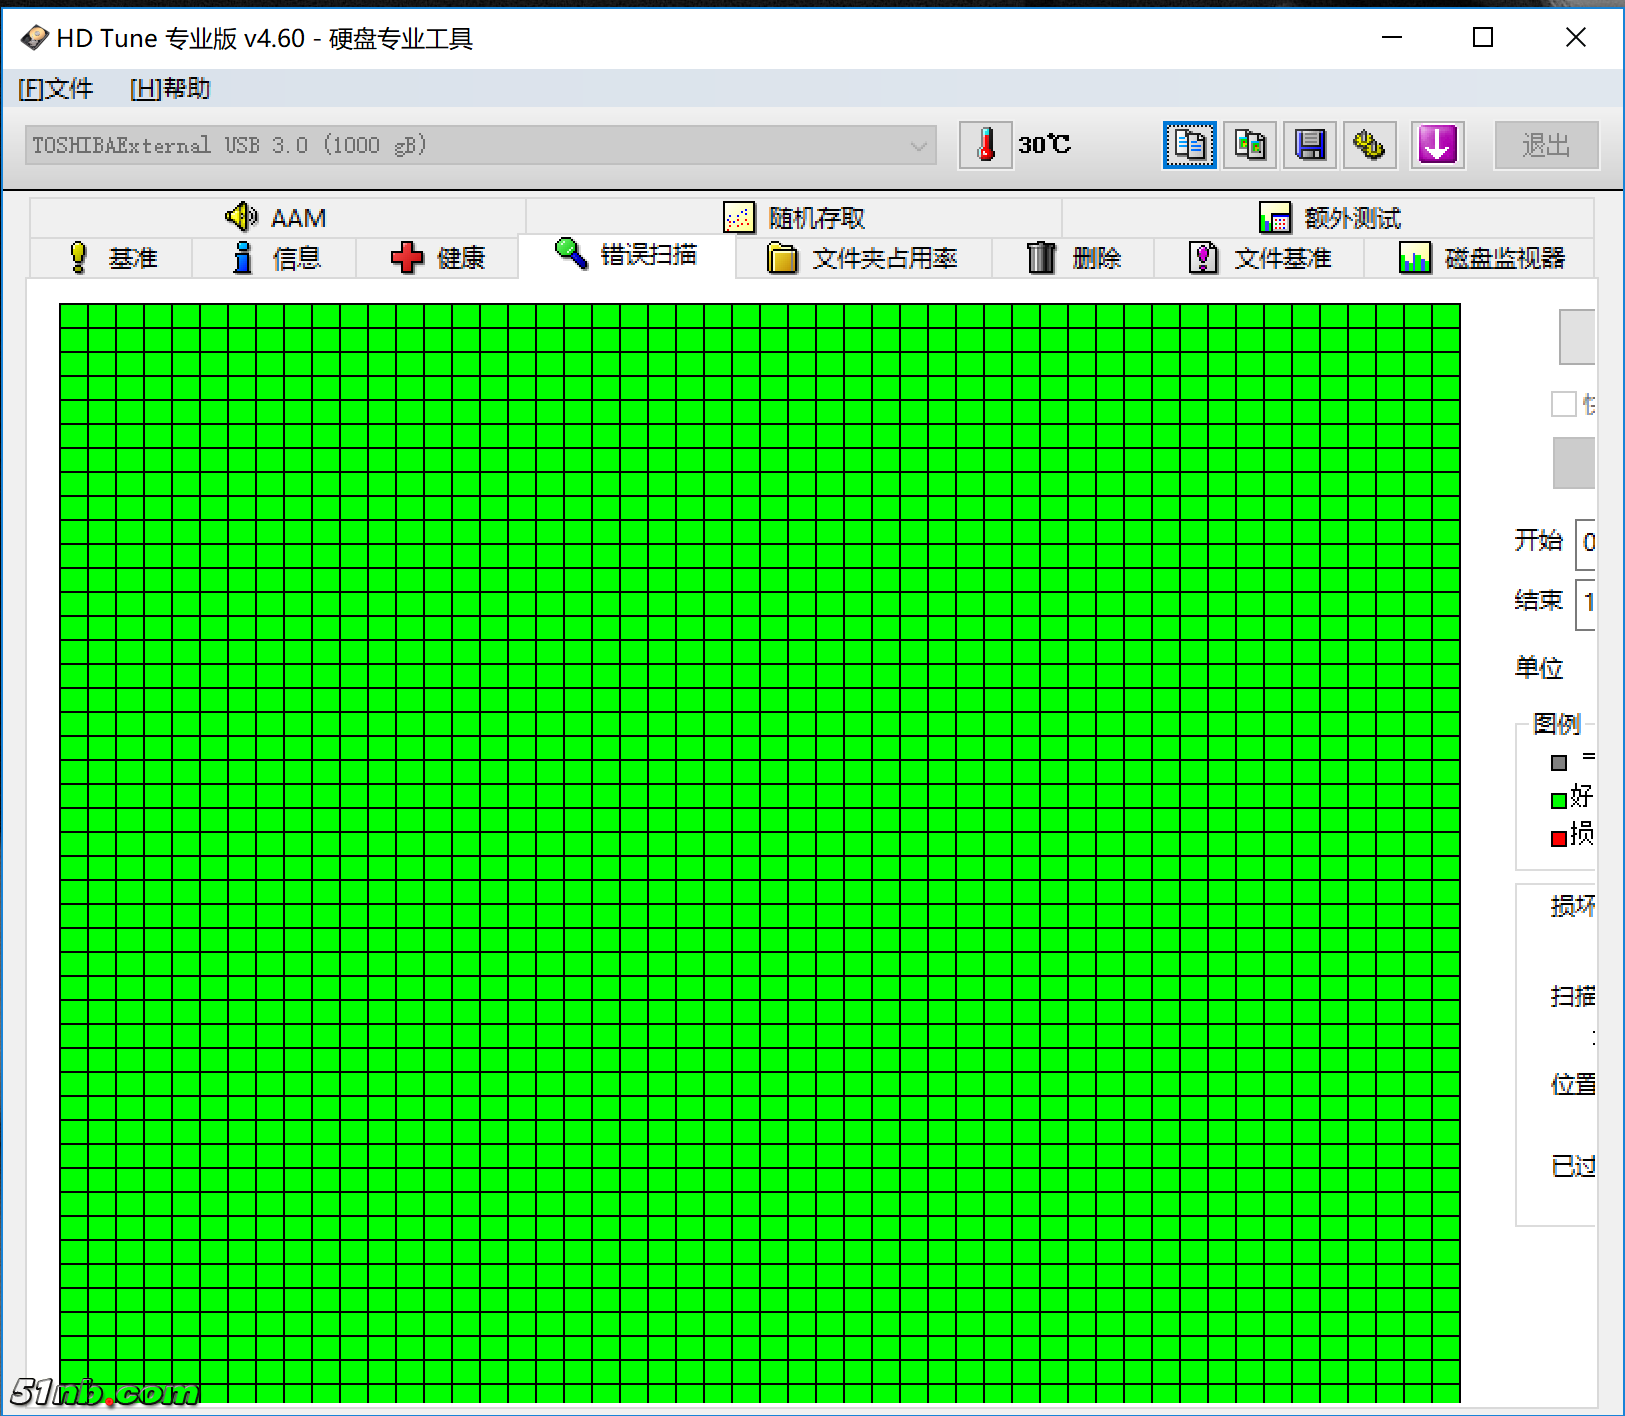Select the 健康 health tab
The height and width of the screenshot is (1416, 1625).
tap(438, 258)
